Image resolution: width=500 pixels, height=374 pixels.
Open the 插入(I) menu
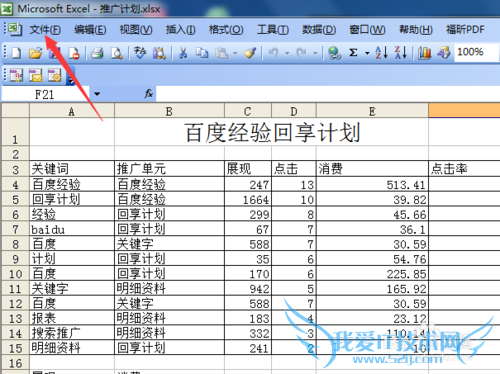coord(181,30)
